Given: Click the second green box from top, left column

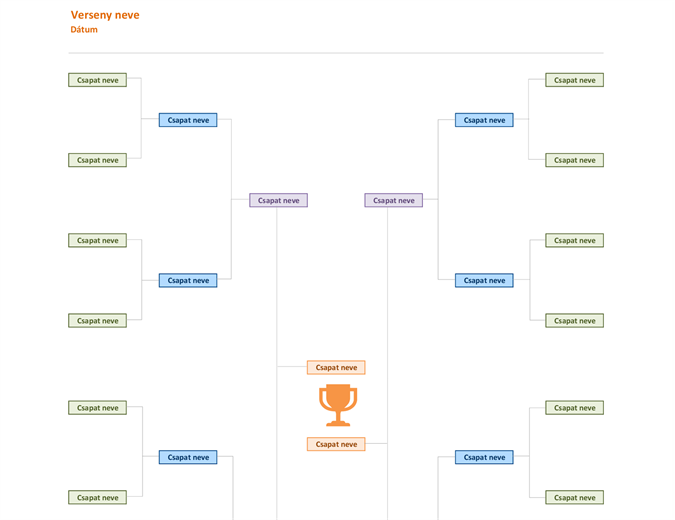Looking at the screenshot, I should point(97,160).
